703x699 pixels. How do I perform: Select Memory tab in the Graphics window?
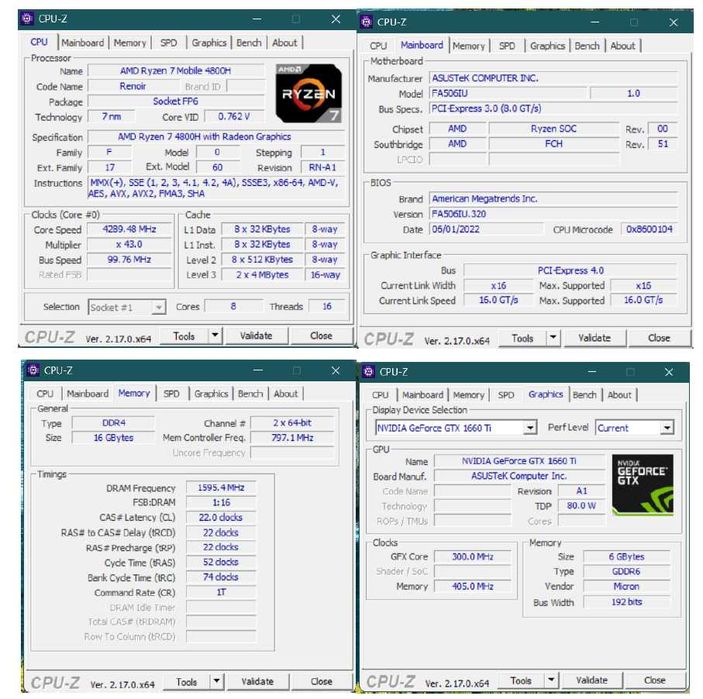[x=469, y=395]
